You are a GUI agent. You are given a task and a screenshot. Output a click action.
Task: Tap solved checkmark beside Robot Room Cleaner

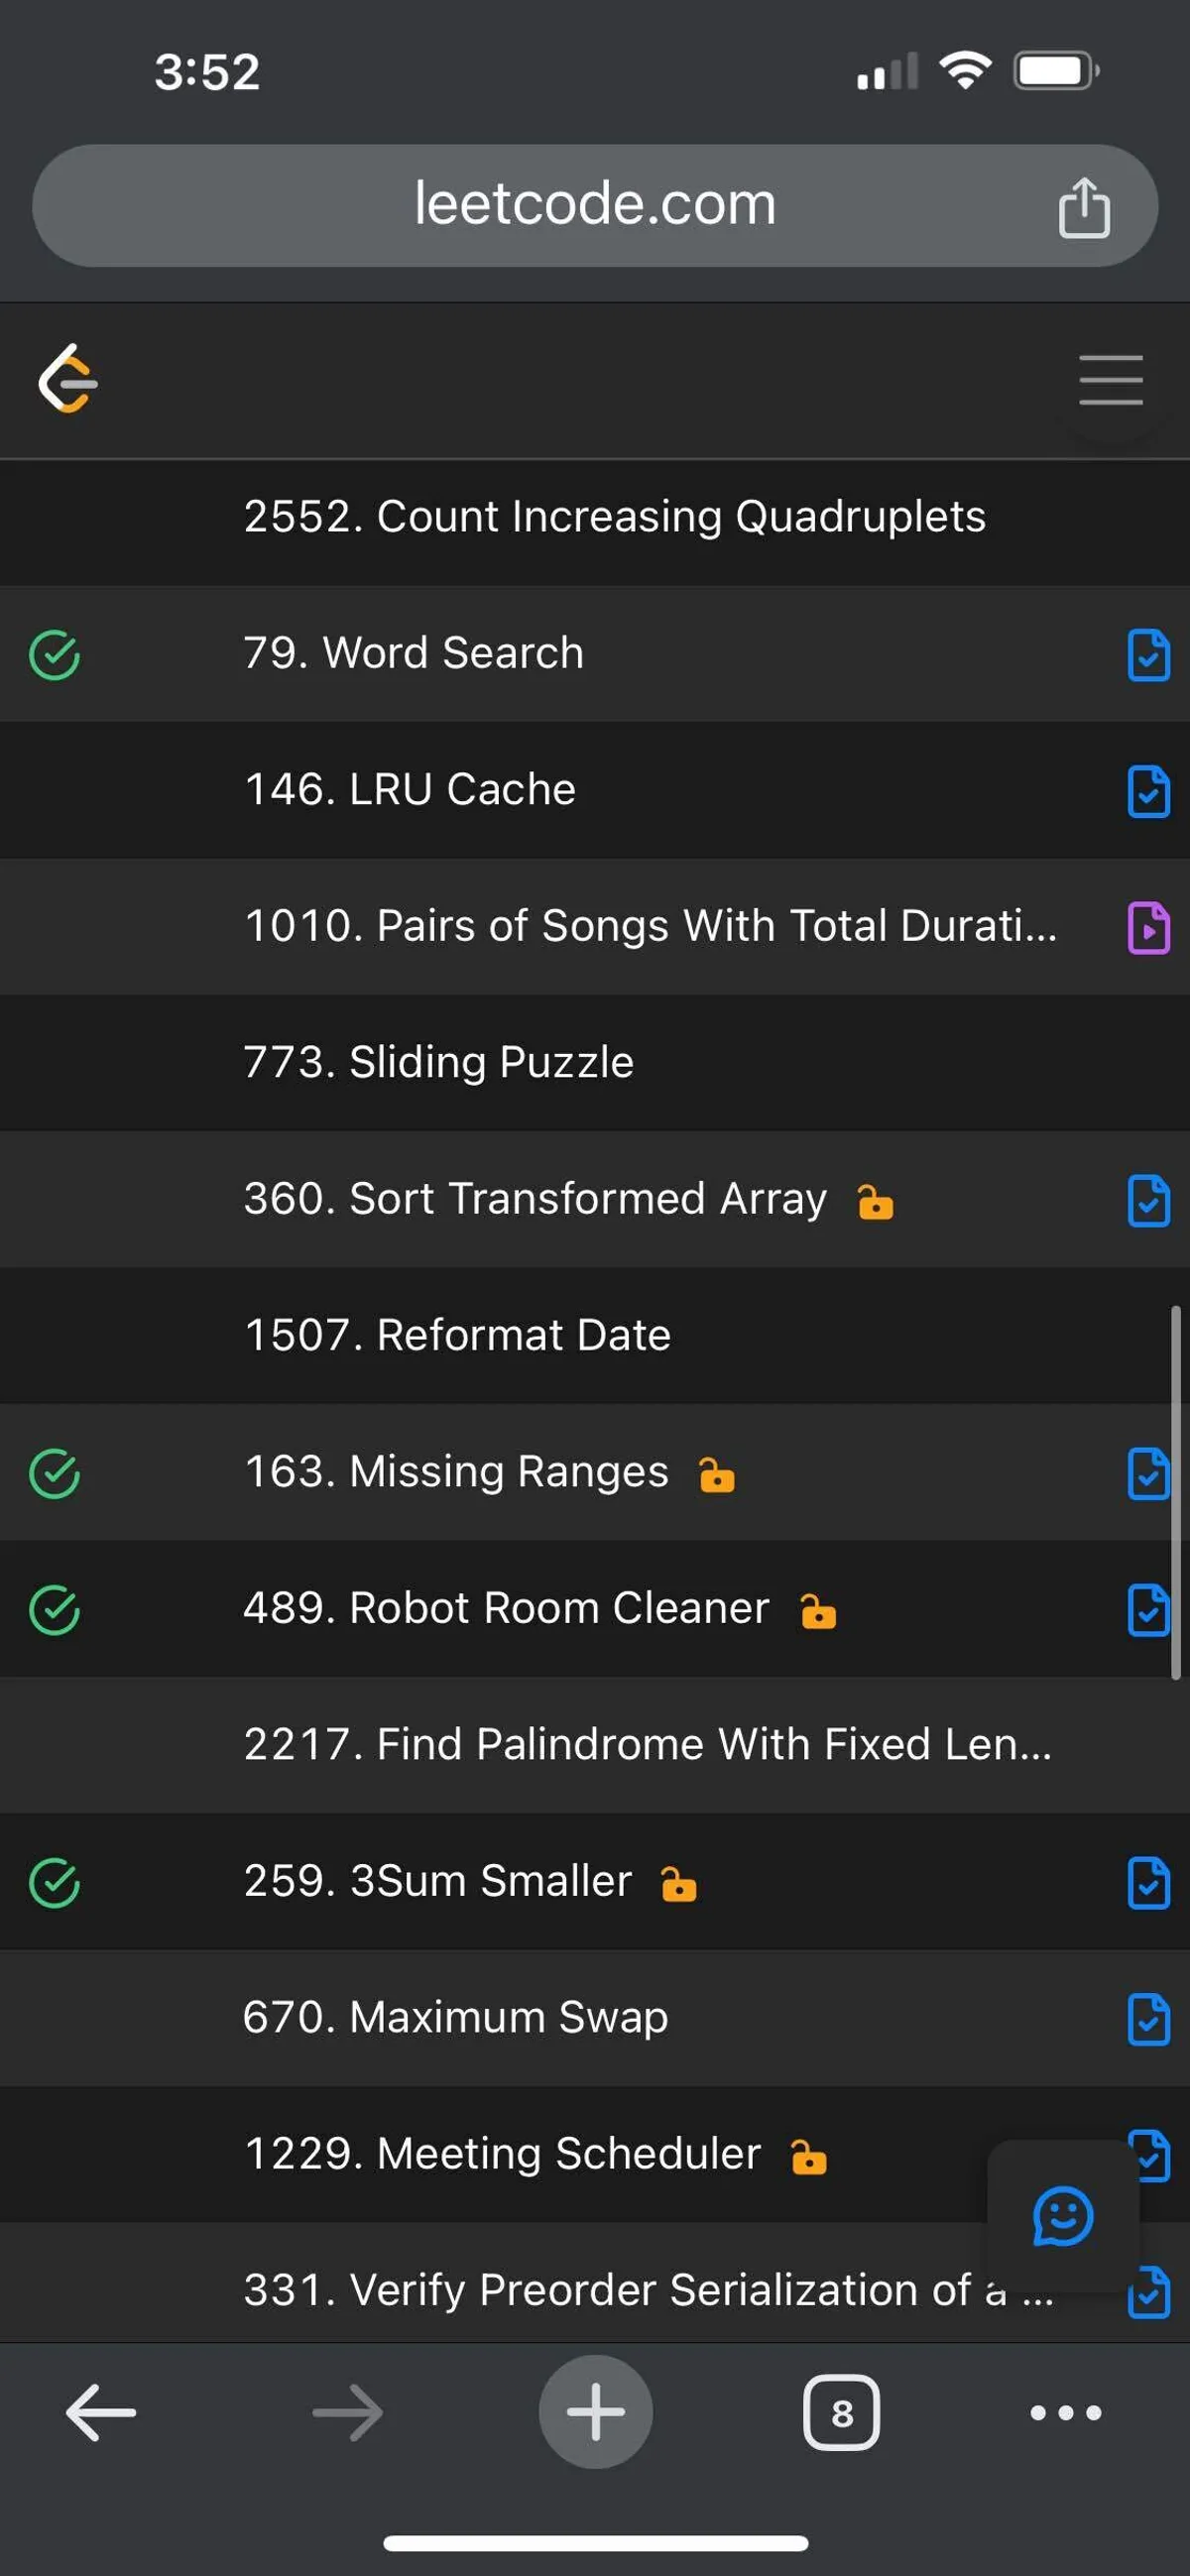click(x=55, y=1609)
